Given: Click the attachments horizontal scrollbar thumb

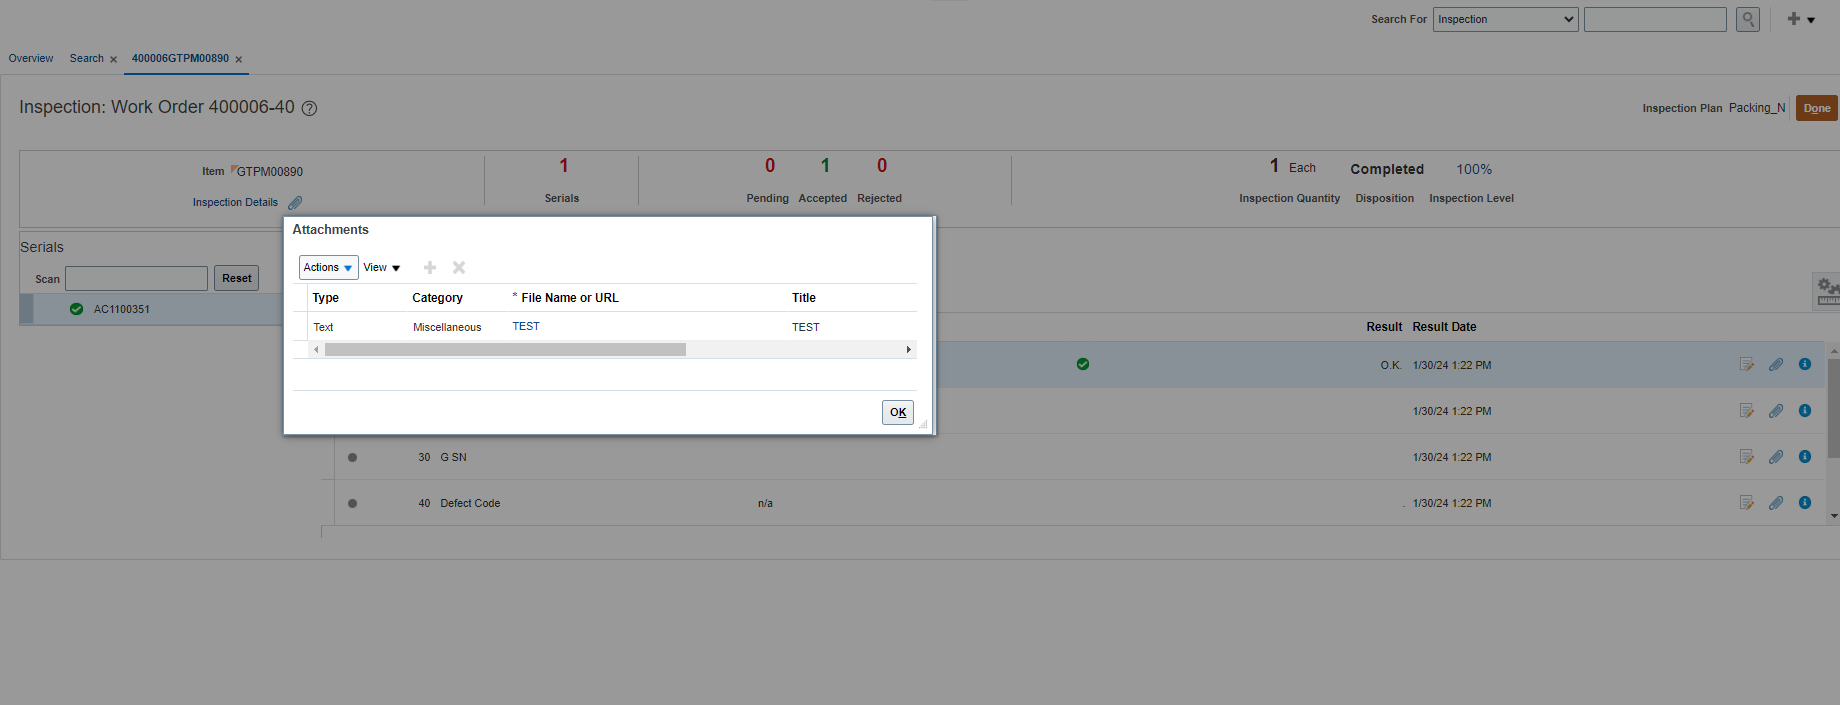Looking at the screenshot, I should (x=505, y=350).
